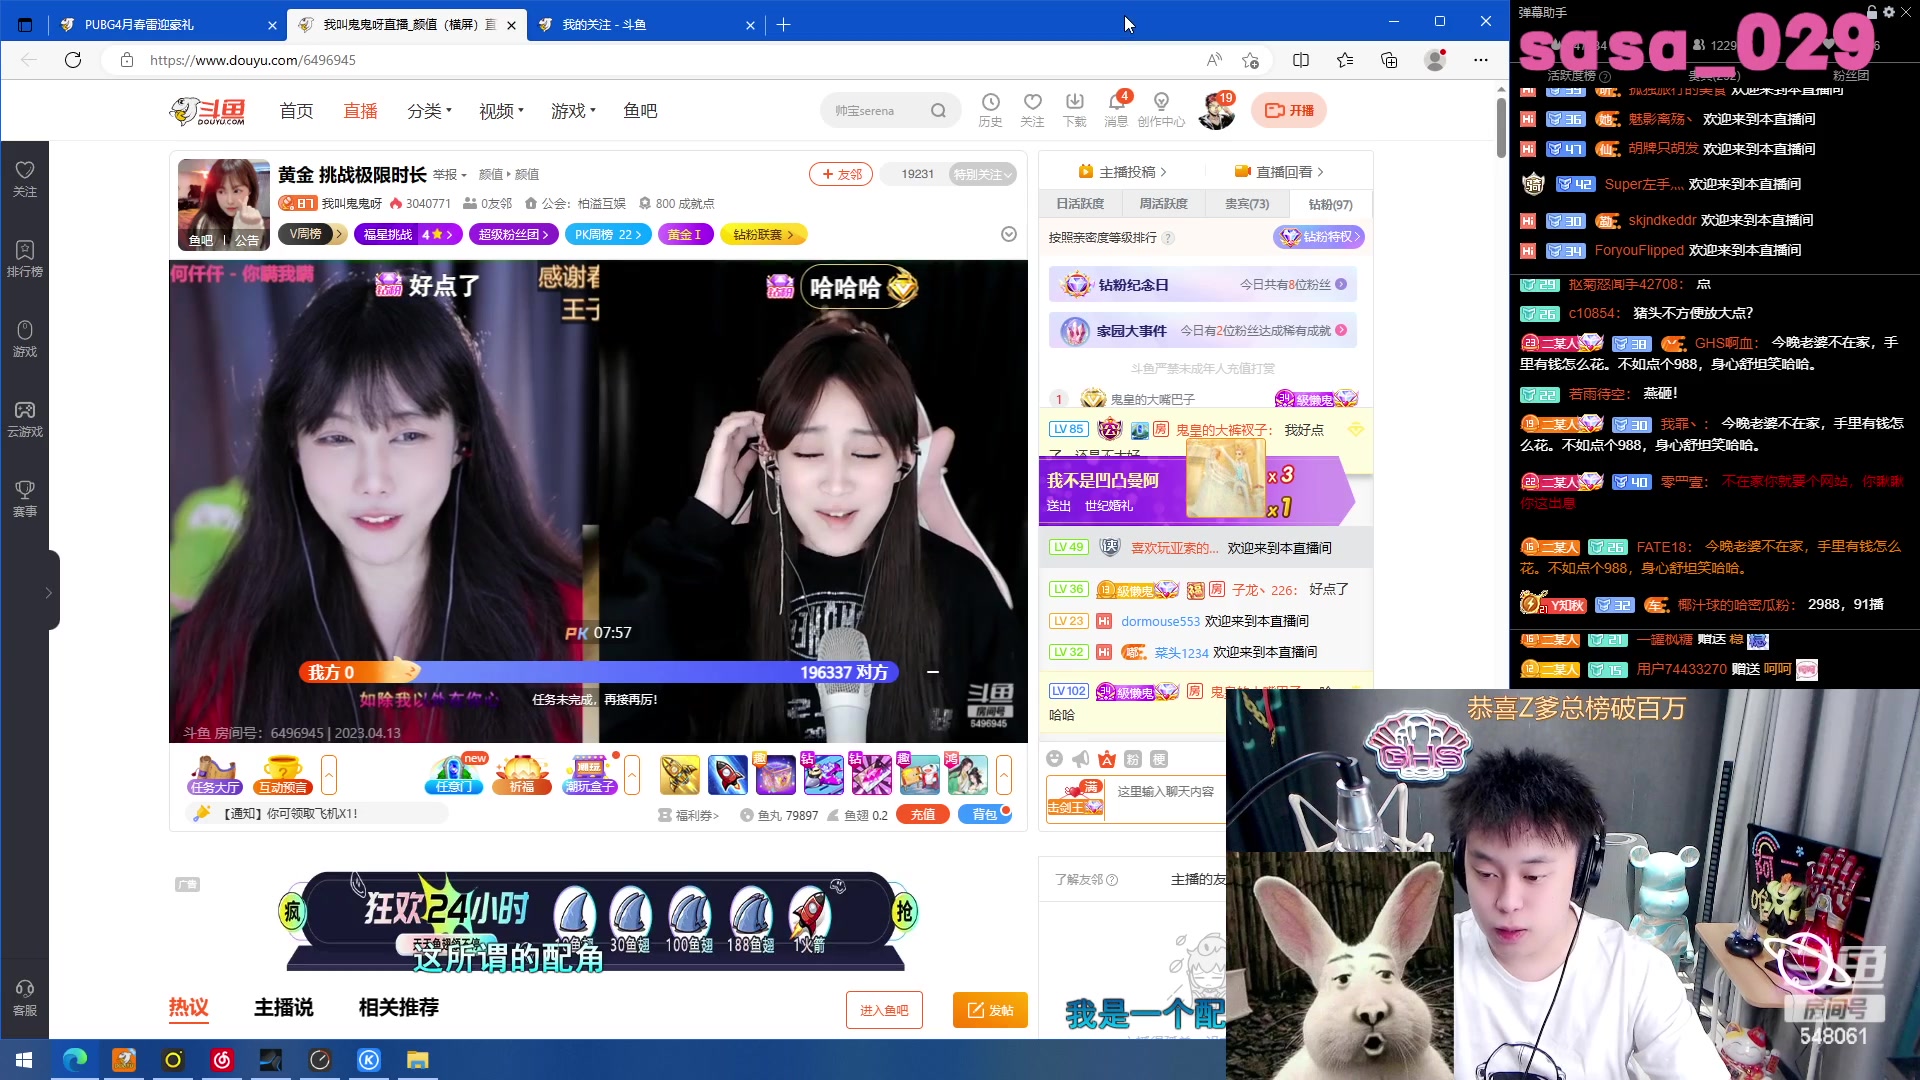This screenshot has height=1080, width=1920.
Task: Open the 直播回看 link
Action: pos(1279,172)
